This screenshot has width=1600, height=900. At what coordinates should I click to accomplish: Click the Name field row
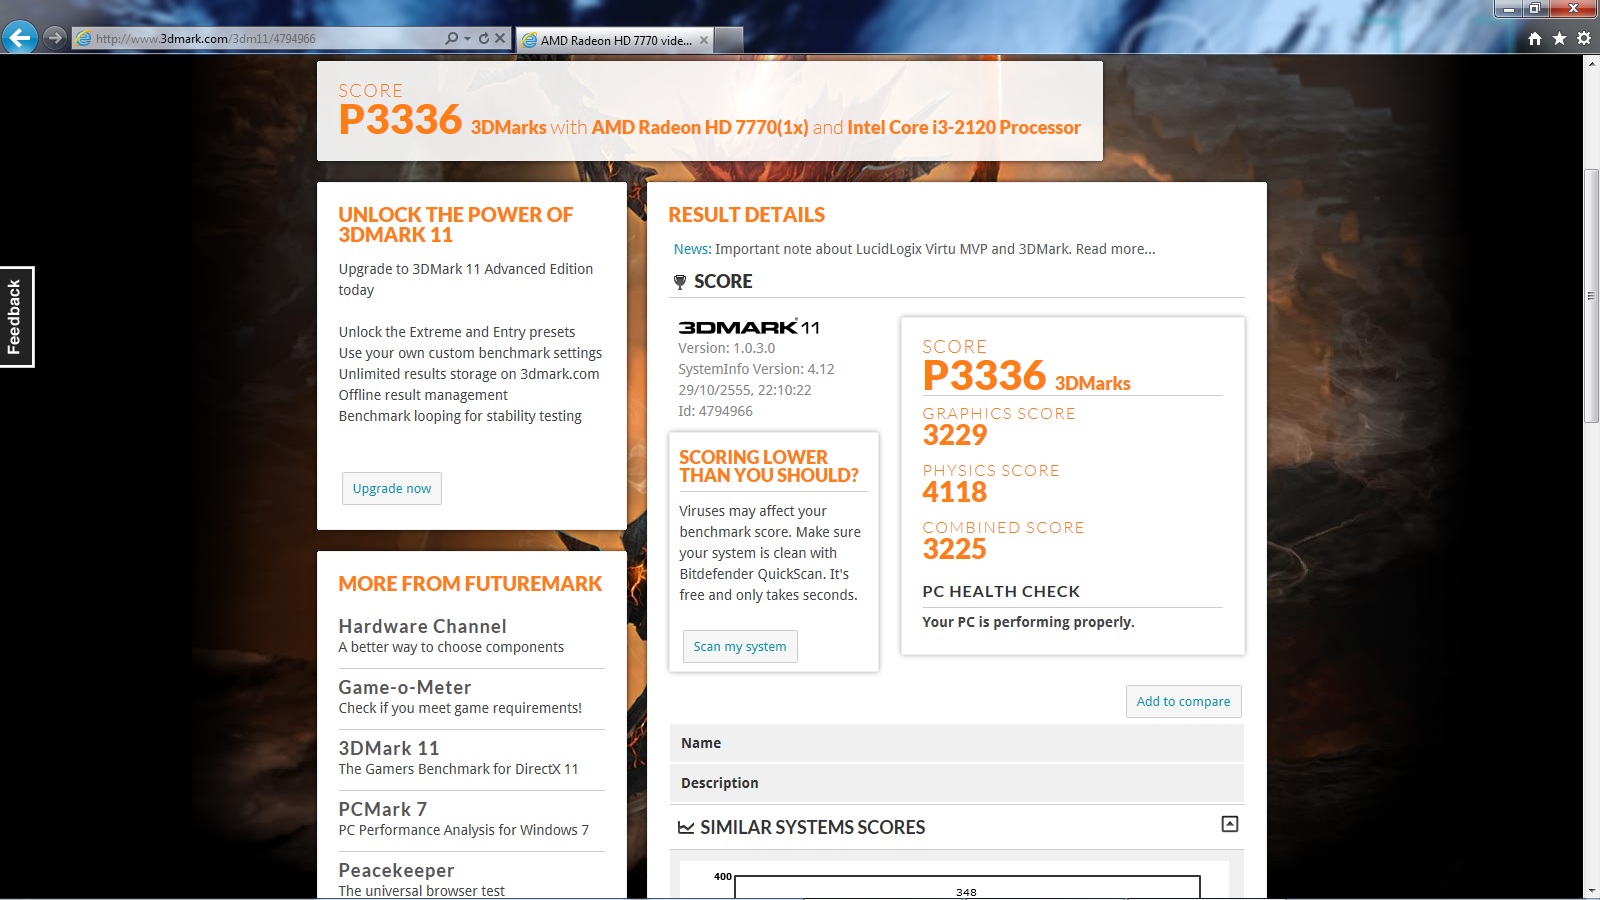[x=957, y=743]
